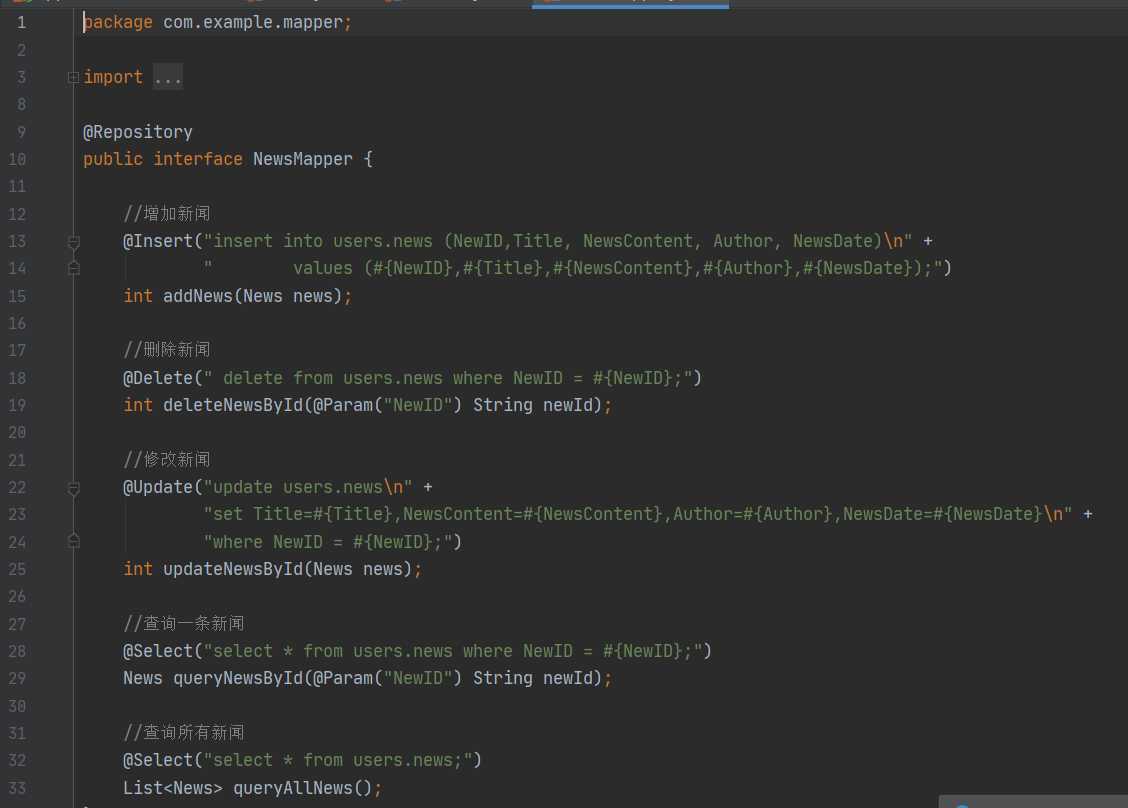Click the News return type on line 29
The width and height of the screenshot is (1128, 808).
point(142,678)
